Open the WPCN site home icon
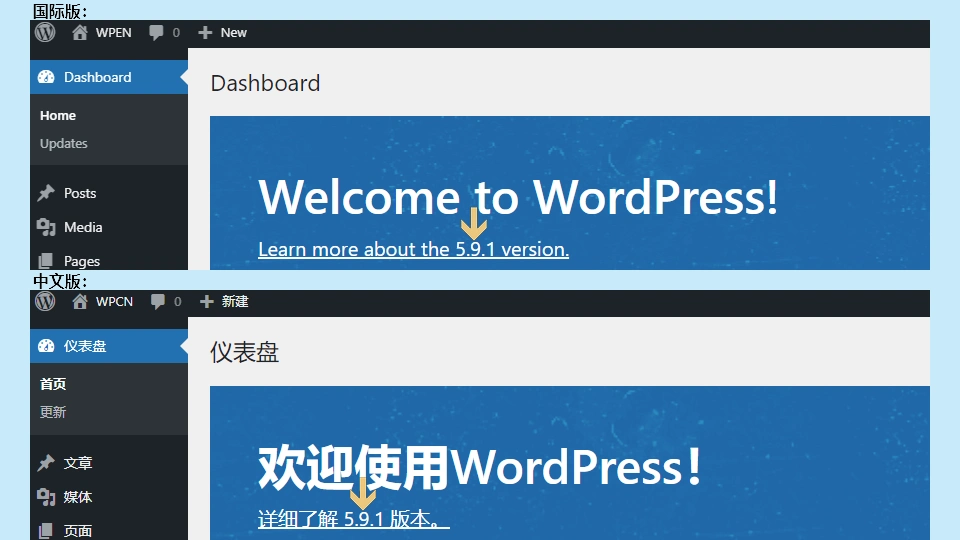 point(80,301)
